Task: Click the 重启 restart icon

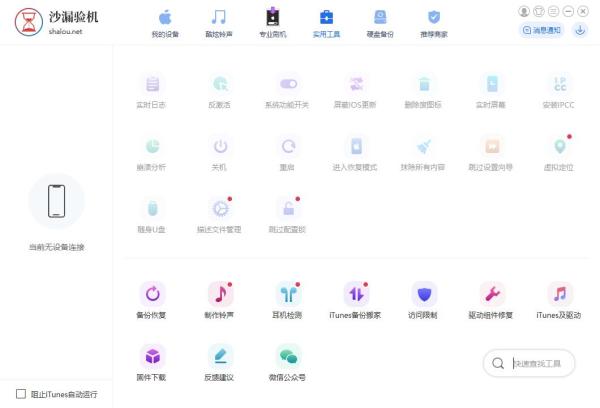Action: [288, 146]
